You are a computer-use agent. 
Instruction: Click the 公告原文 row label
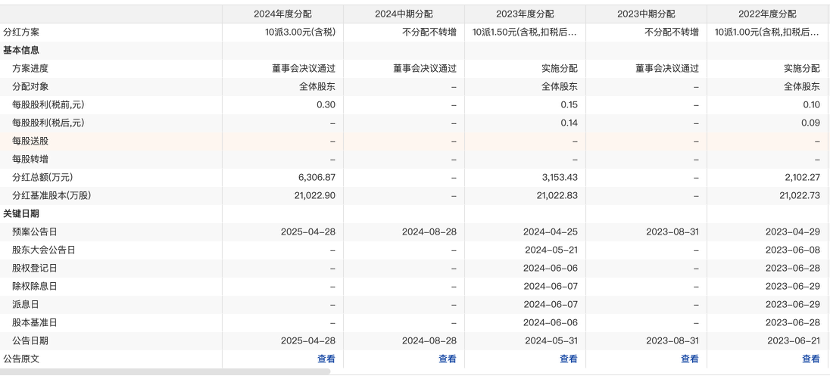coord(21,359)
